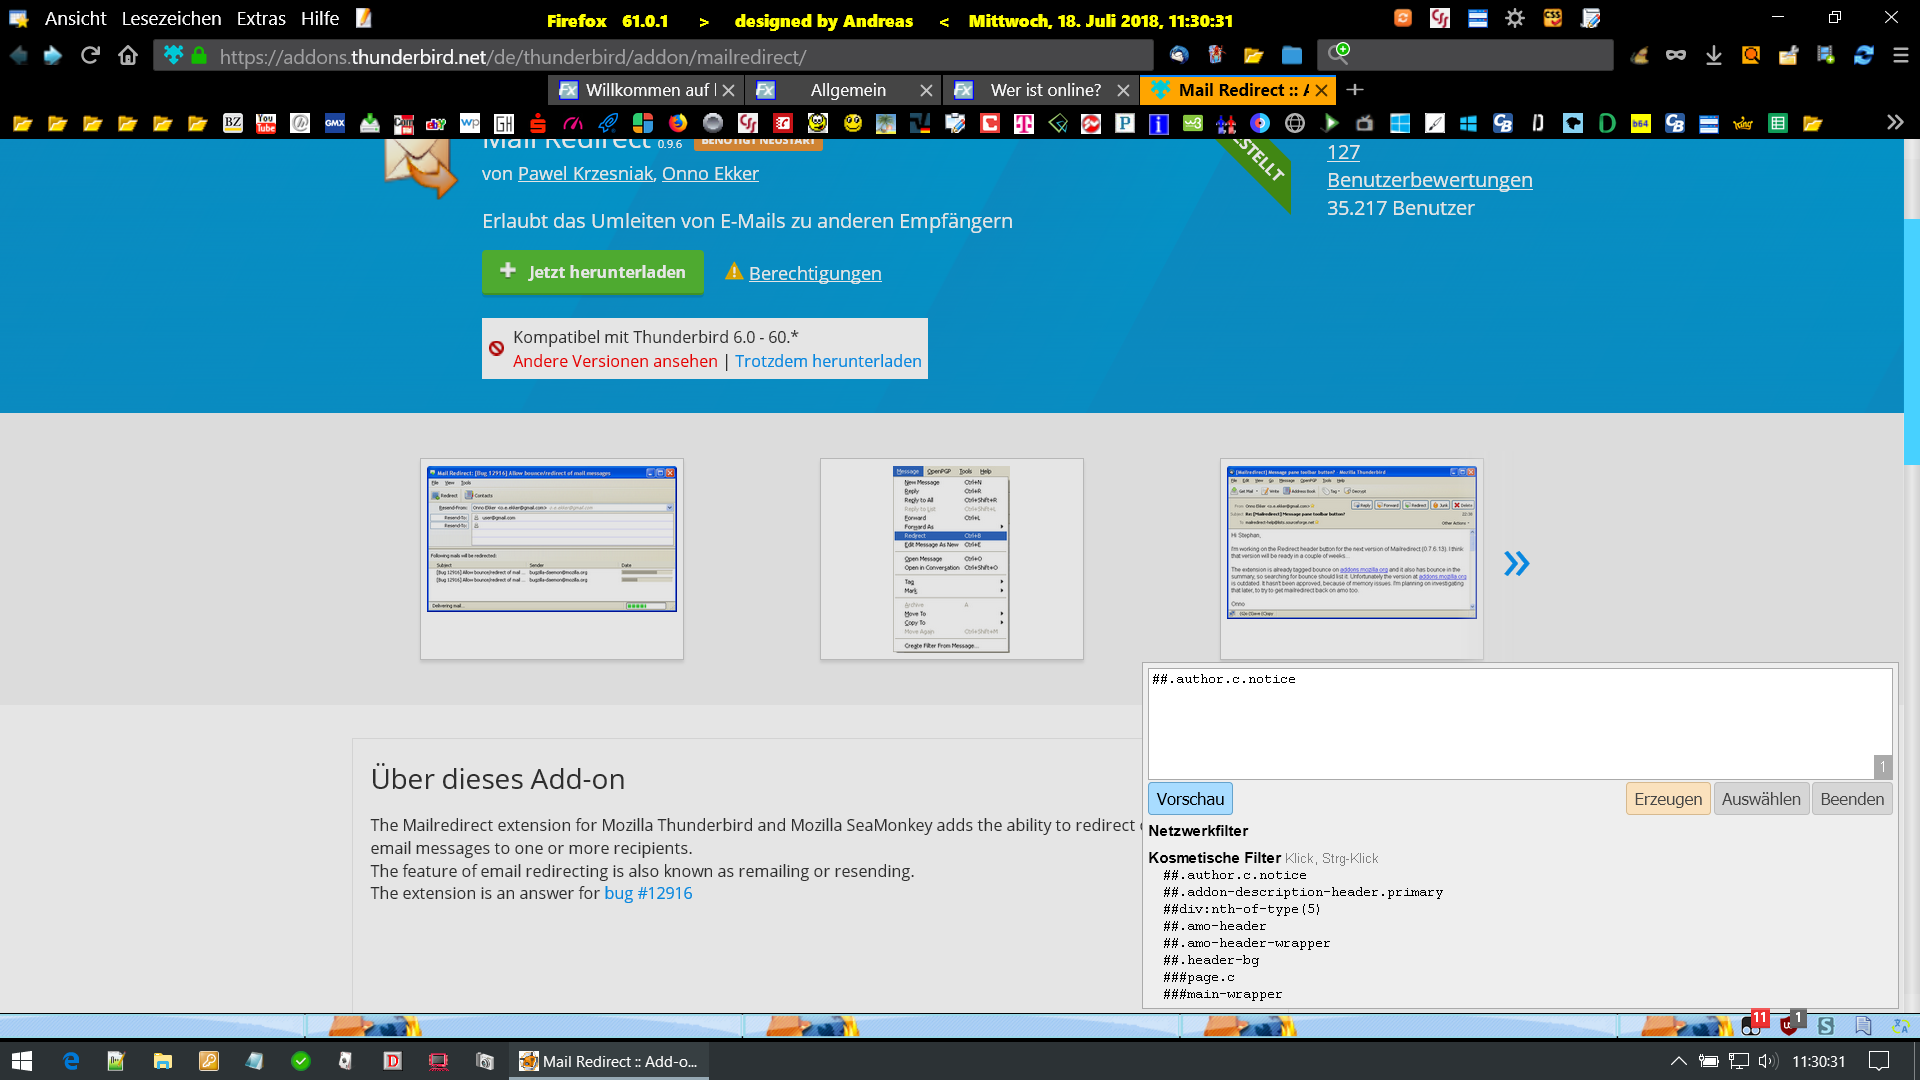The height and width of the screenshot is (1080, 1920).
Task: Expand the bookmarks toolbar overflow chevron
Action: click(1894, 122)
